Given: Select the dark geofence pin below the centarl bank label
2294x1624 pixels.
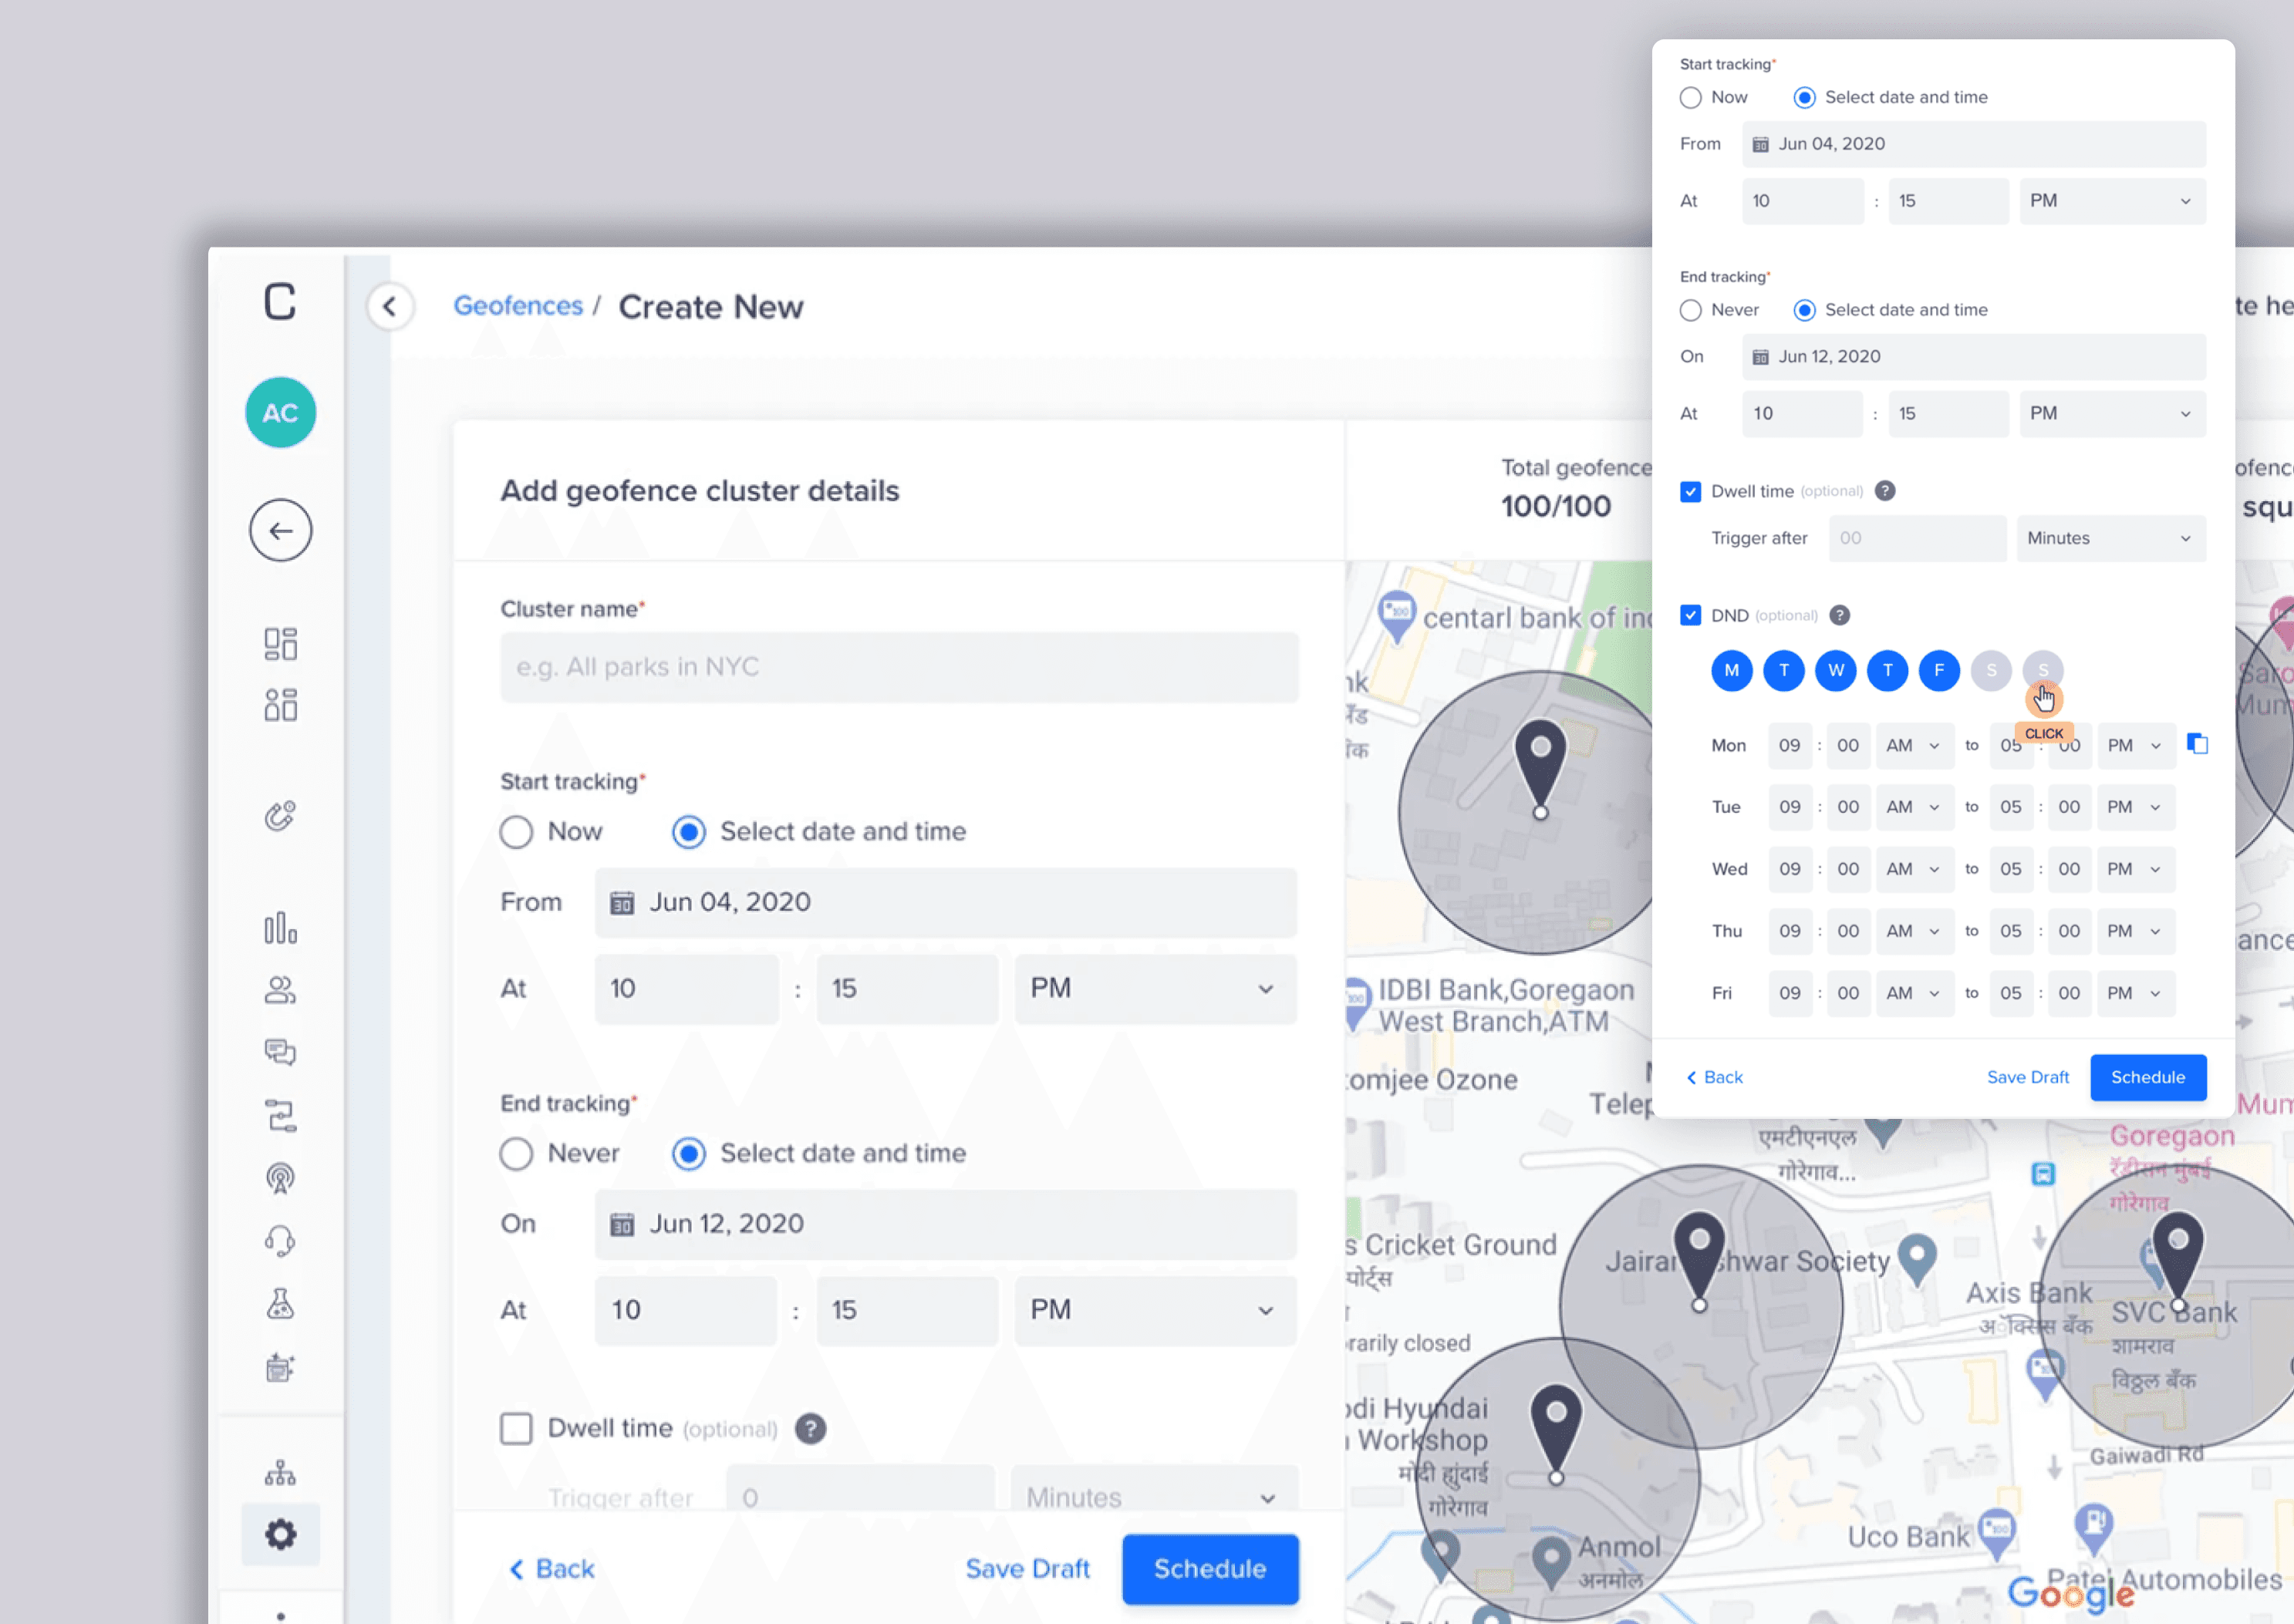Looking at the screenshot, I should tap(1541, 768).
